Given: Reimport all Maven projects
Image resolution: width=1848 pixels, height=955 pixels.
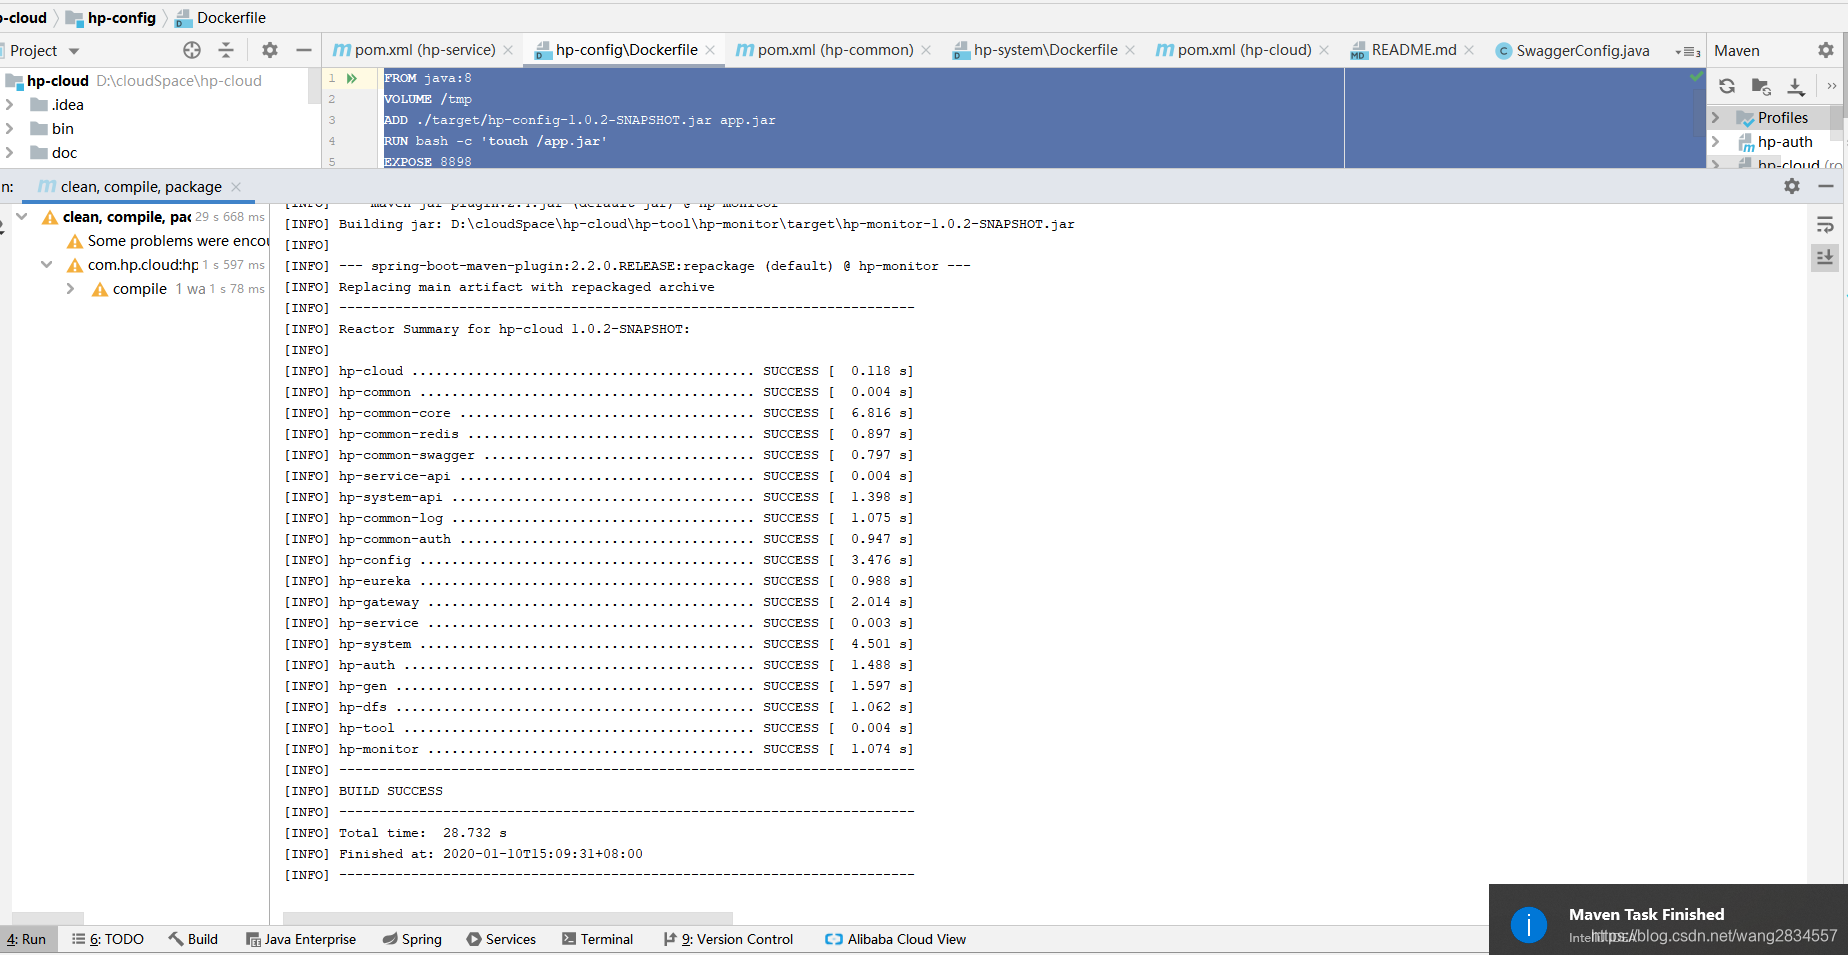Looking at the screenshot, I should point(1727,86).
